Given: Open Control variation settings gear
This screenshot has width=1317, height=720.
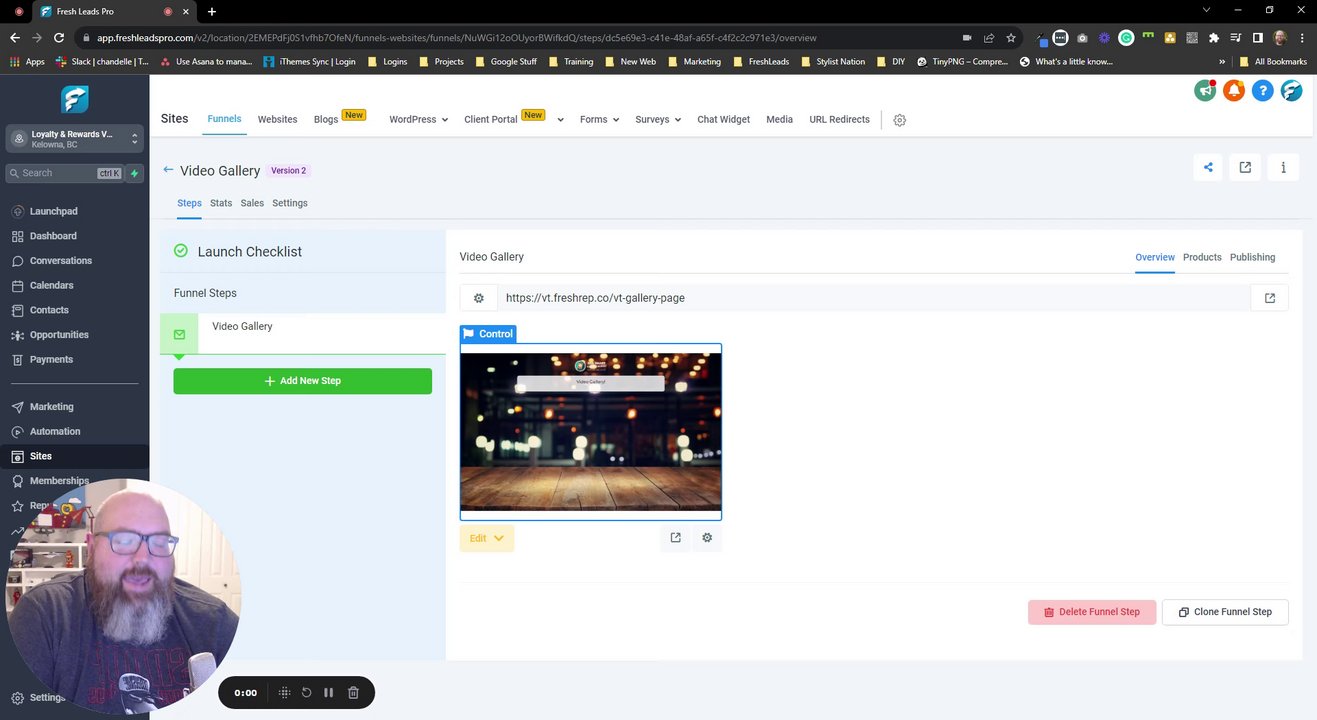Looking at the screenshot, I should tap(707, 538).
